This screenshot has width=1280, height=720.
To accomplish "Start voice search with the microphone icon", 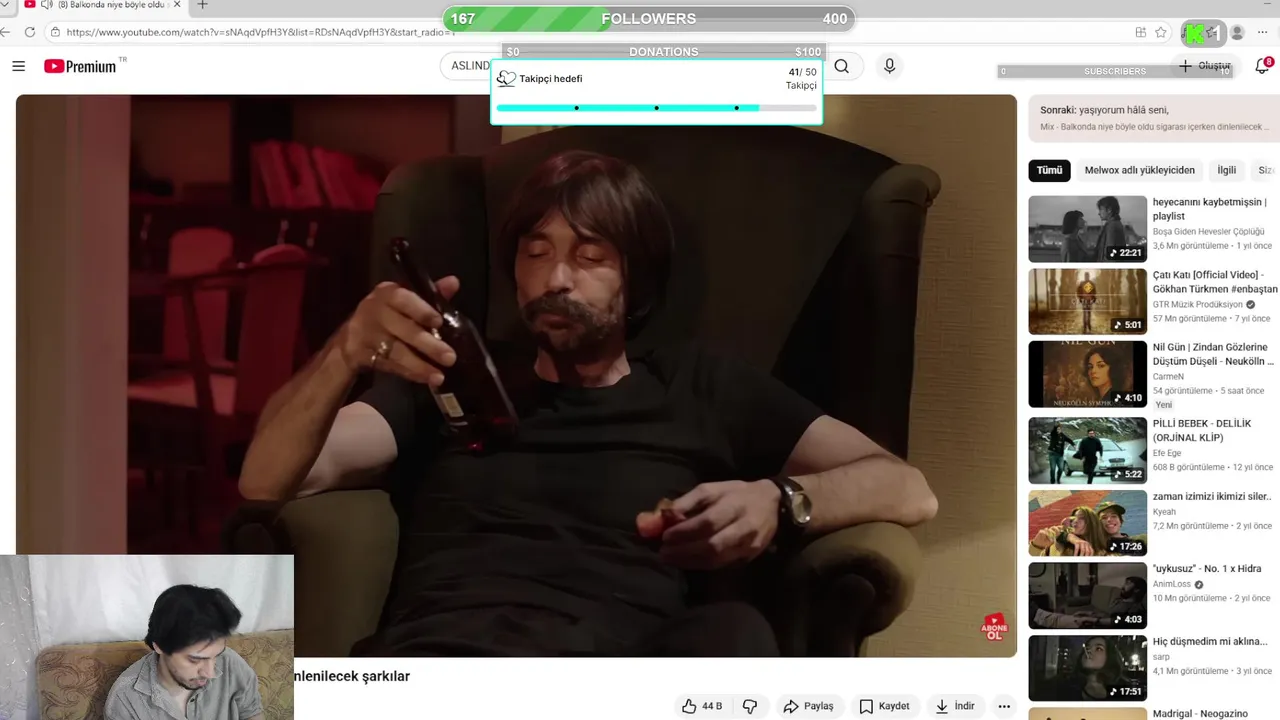I will (889, 66).
